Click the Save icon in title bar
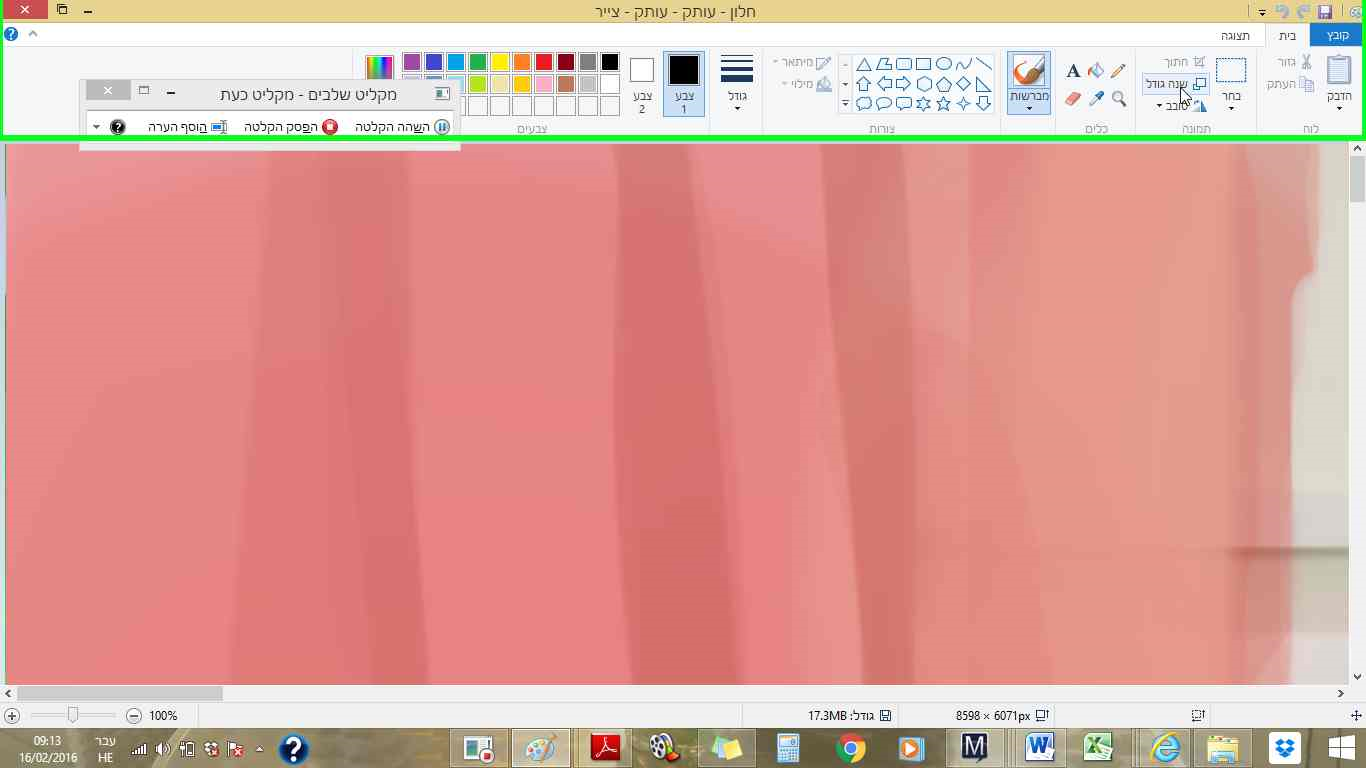Viewport: 1366px width, 768px height. [x=1325, y=11]
